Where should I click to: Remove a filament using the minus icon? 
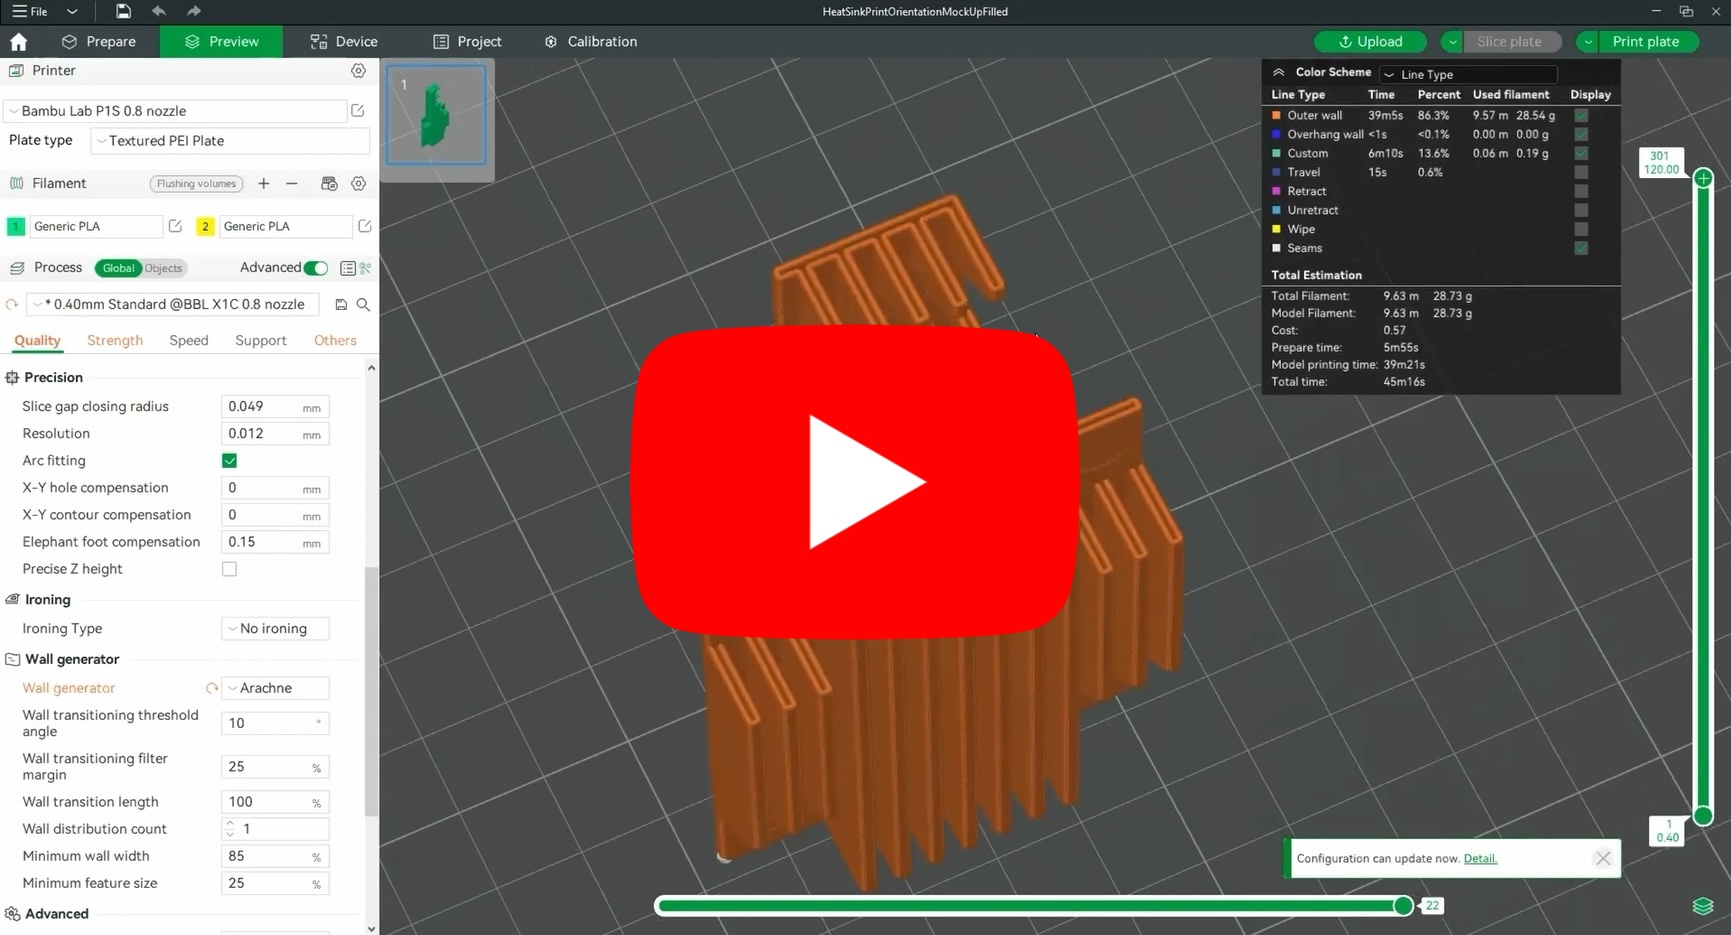coord(291,184)
